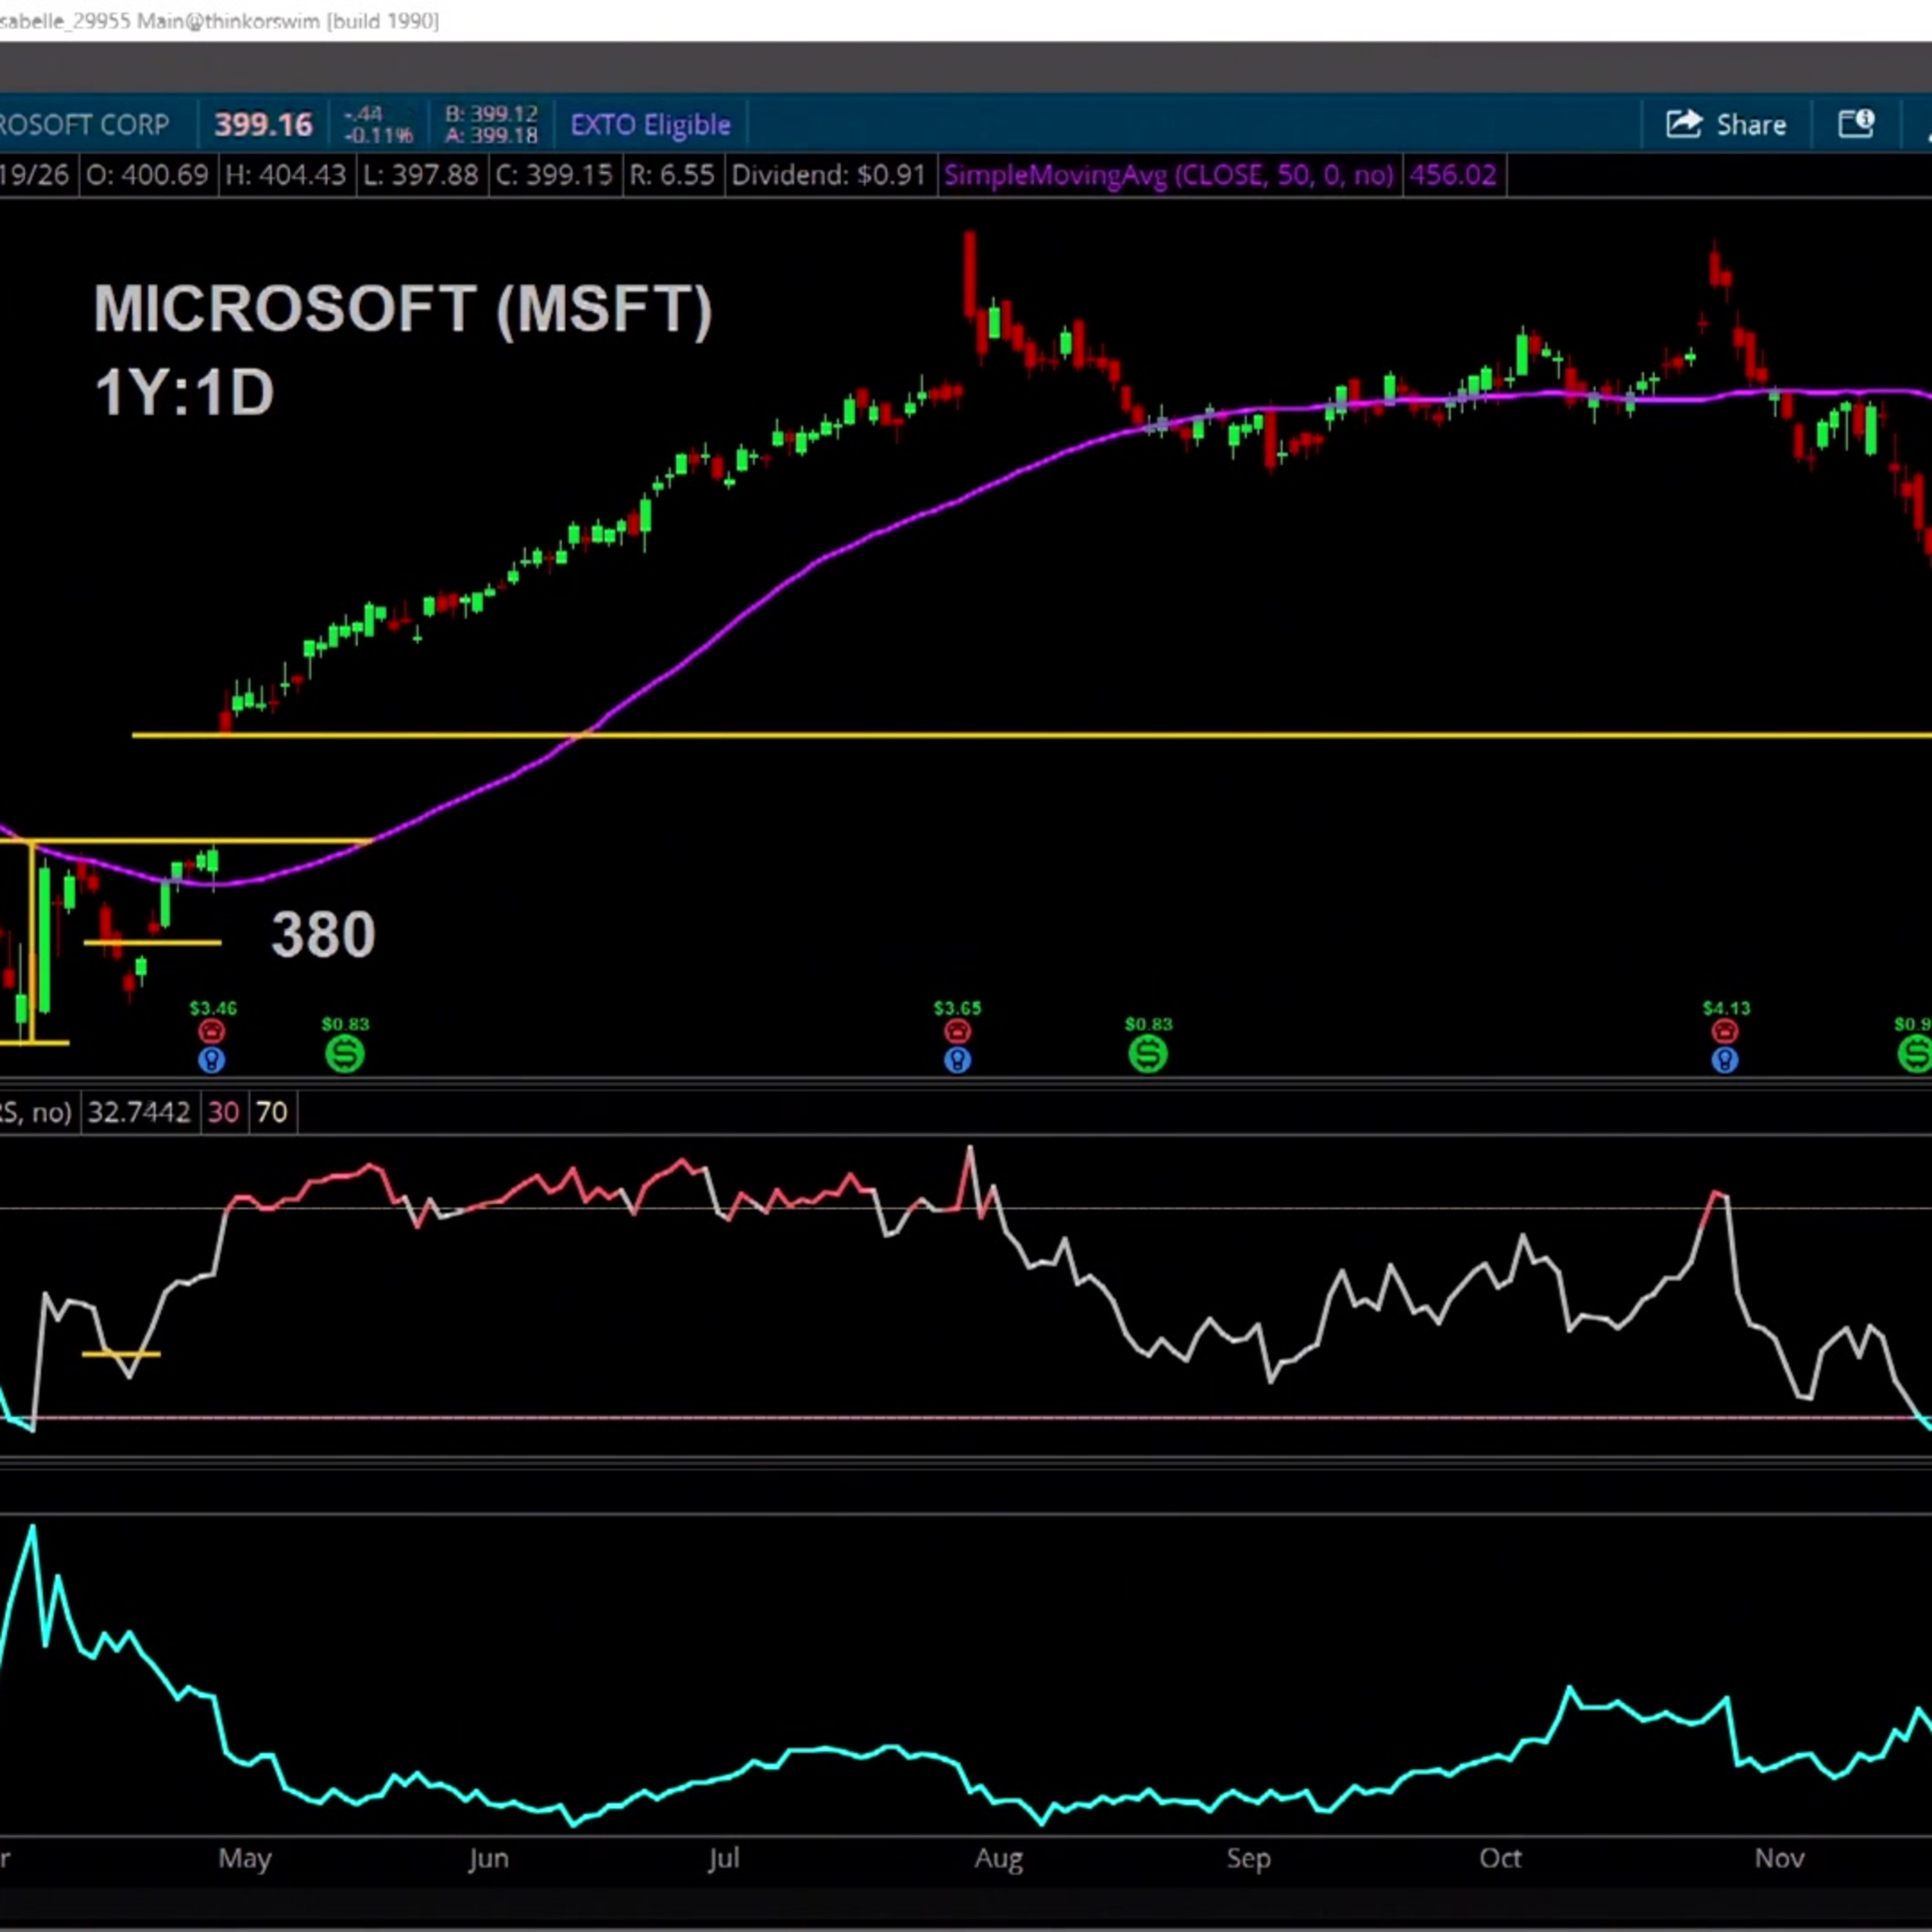The width and height of the screenshot is (1932, 1932).
Task: Click the red earnings call icon under $3.65
Action: (x=957, y=1031)
